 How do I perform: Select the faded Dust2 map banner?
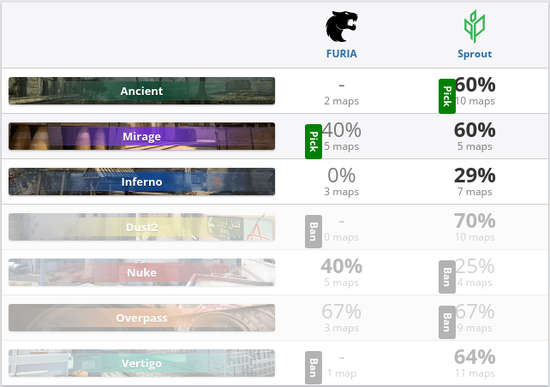tap(142, 227)
